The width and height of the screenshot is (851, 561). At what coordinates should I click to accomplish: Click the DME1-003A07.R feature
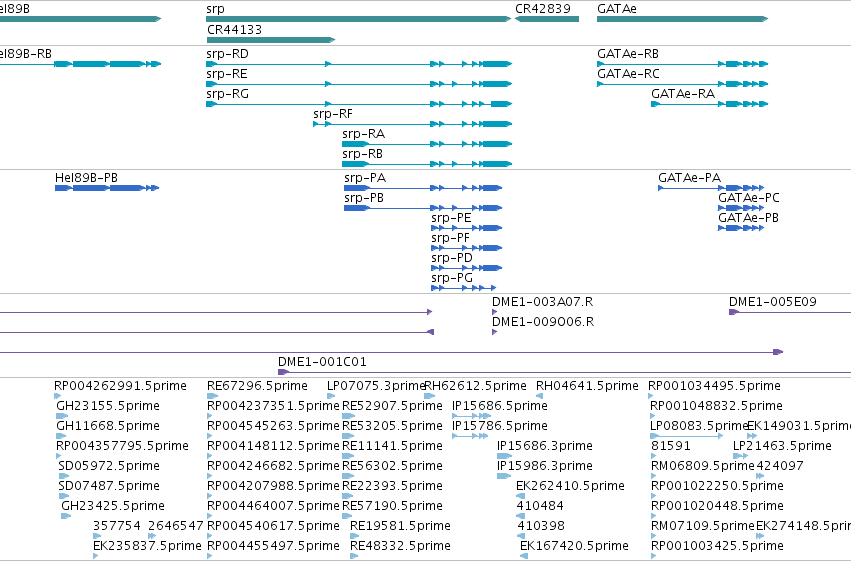click(494, 312)
